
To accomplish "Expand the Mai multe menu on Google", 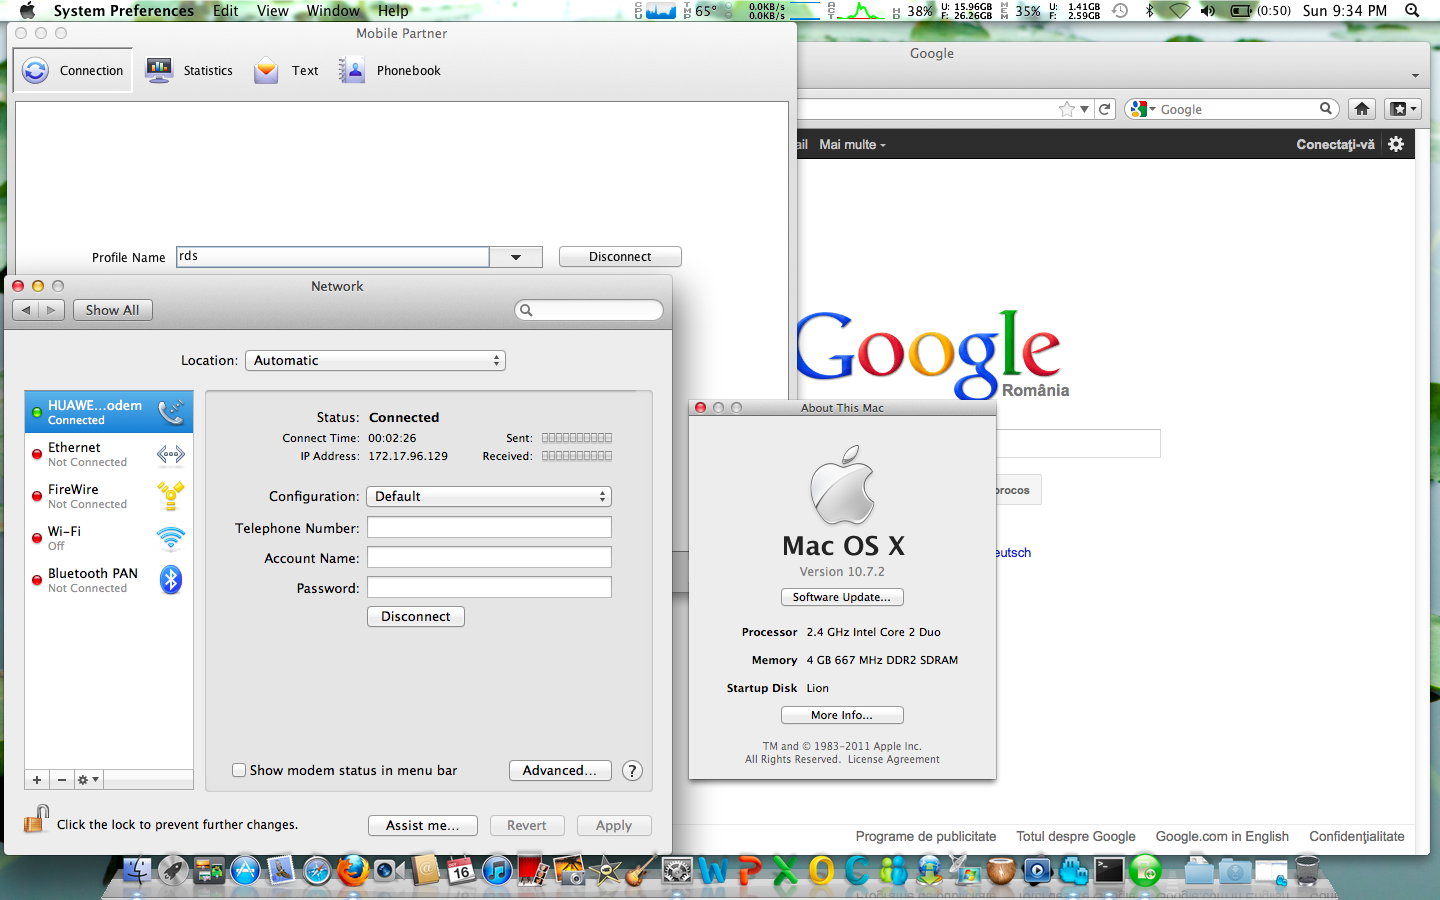I will pyautogui.click(x=852, y=144).
